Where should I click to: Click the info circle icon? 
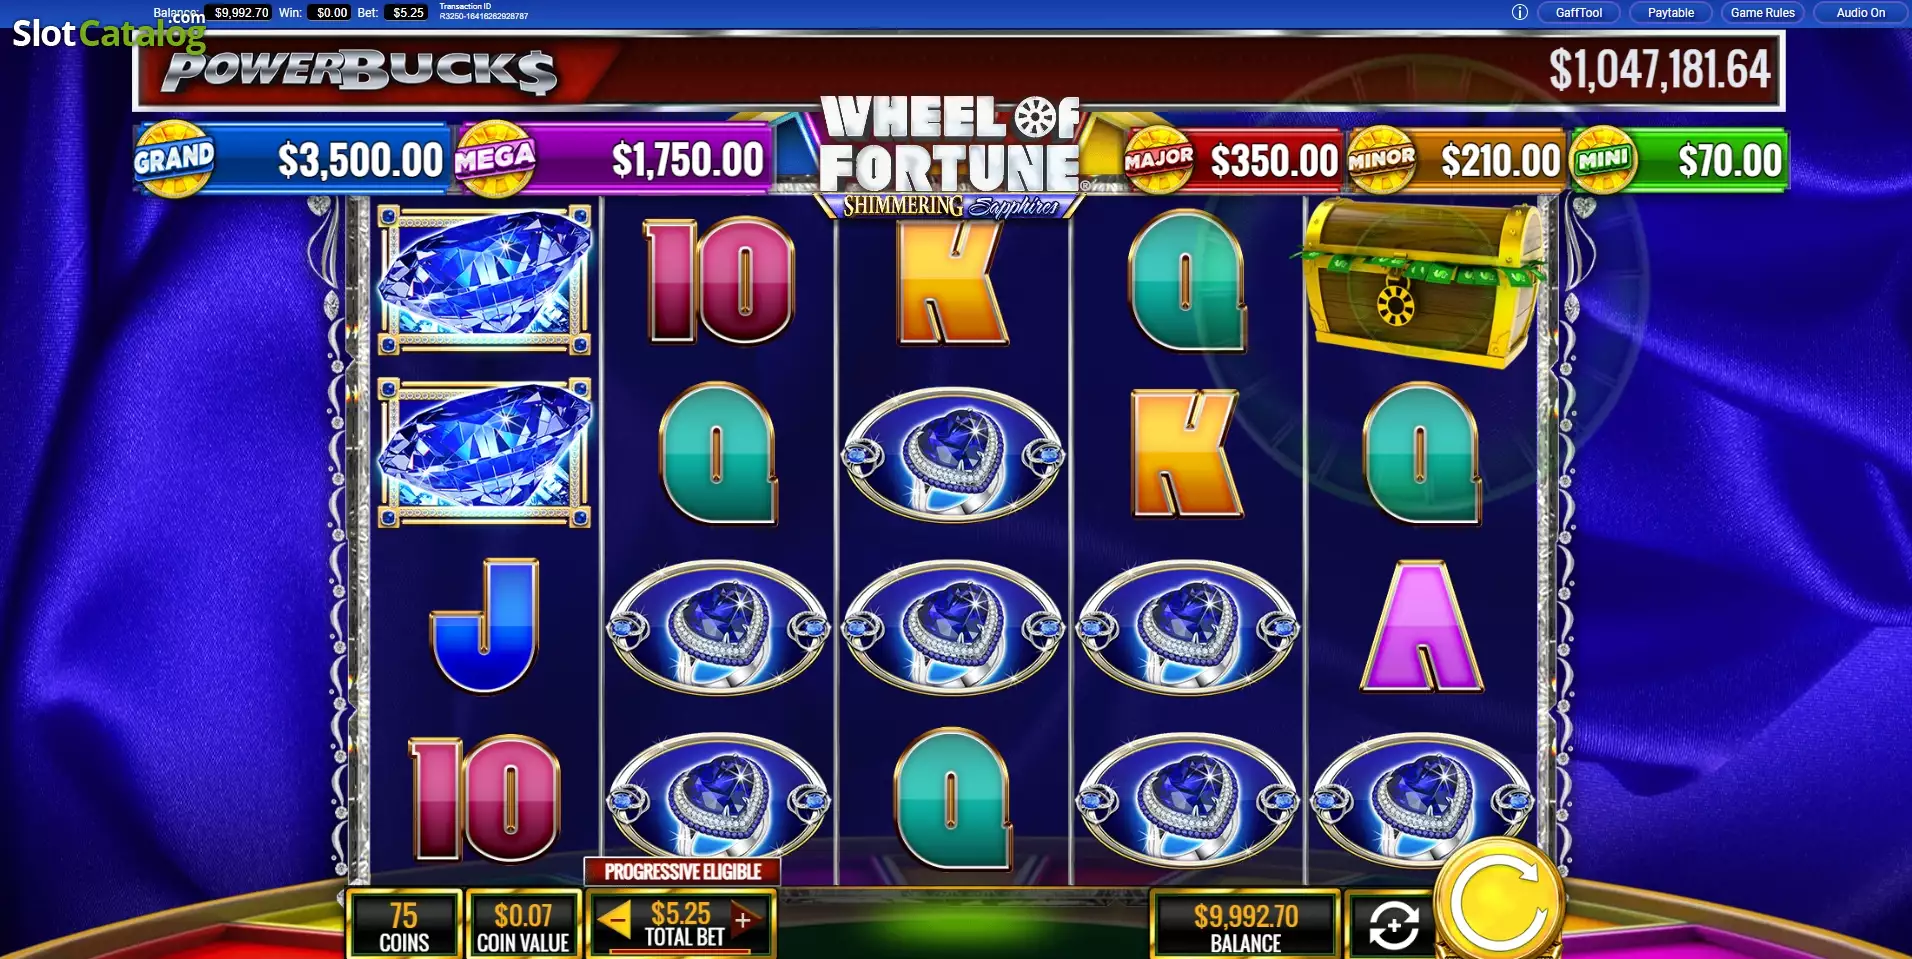click(1520, 13)
